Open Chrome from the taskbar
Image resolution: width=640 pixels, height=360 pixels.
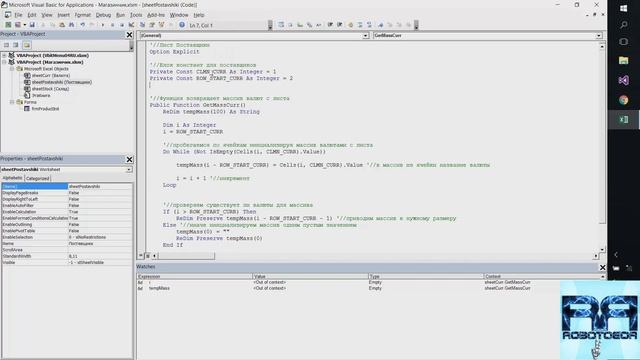pos(623,100)
